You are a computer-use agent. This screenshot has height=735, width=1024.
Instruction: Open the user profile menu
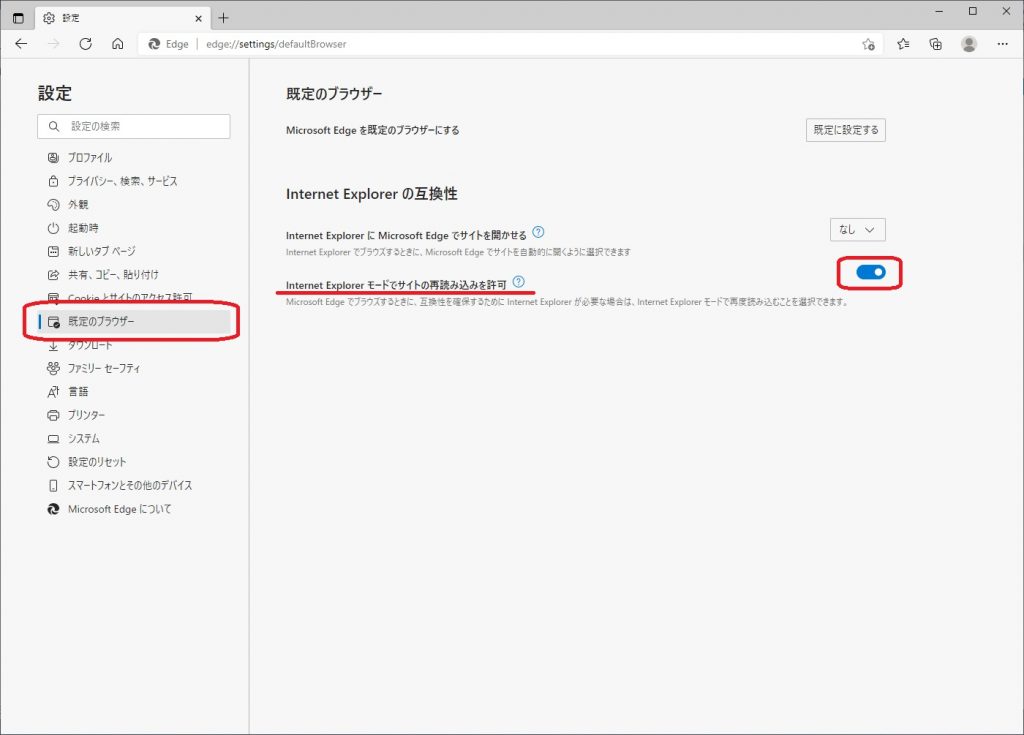pos(969,44)
